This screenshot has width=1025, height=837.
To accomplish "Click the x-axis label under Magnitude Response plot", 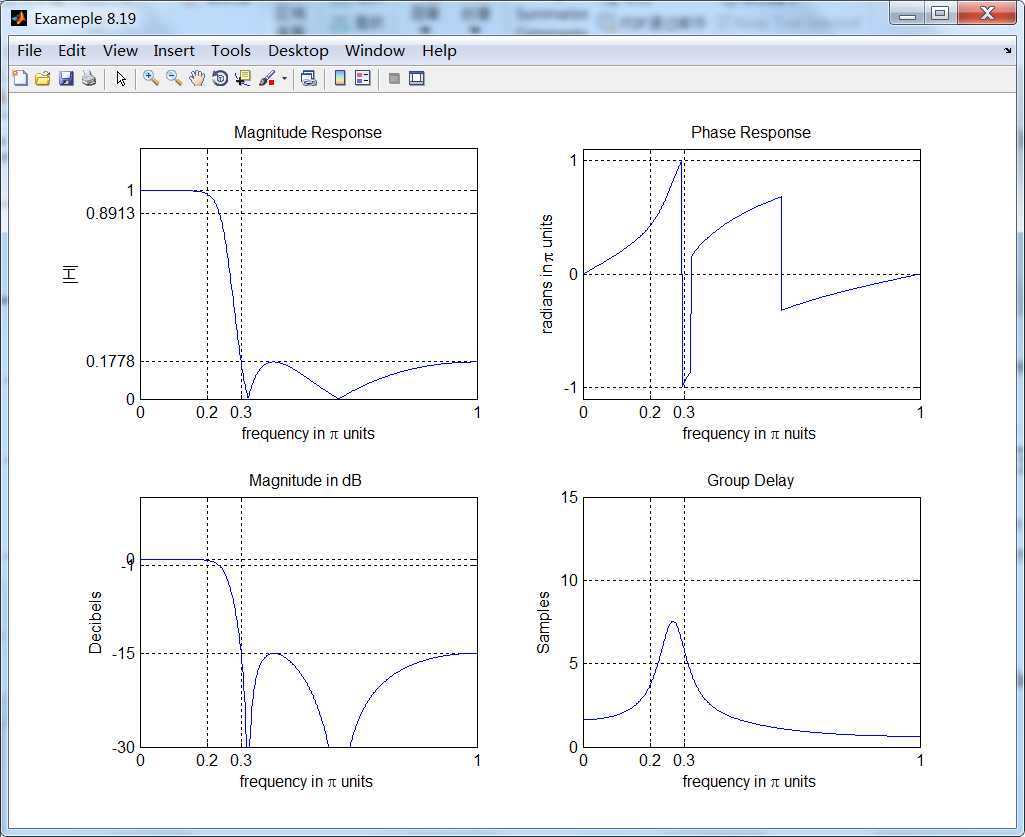I will [308, 434].
